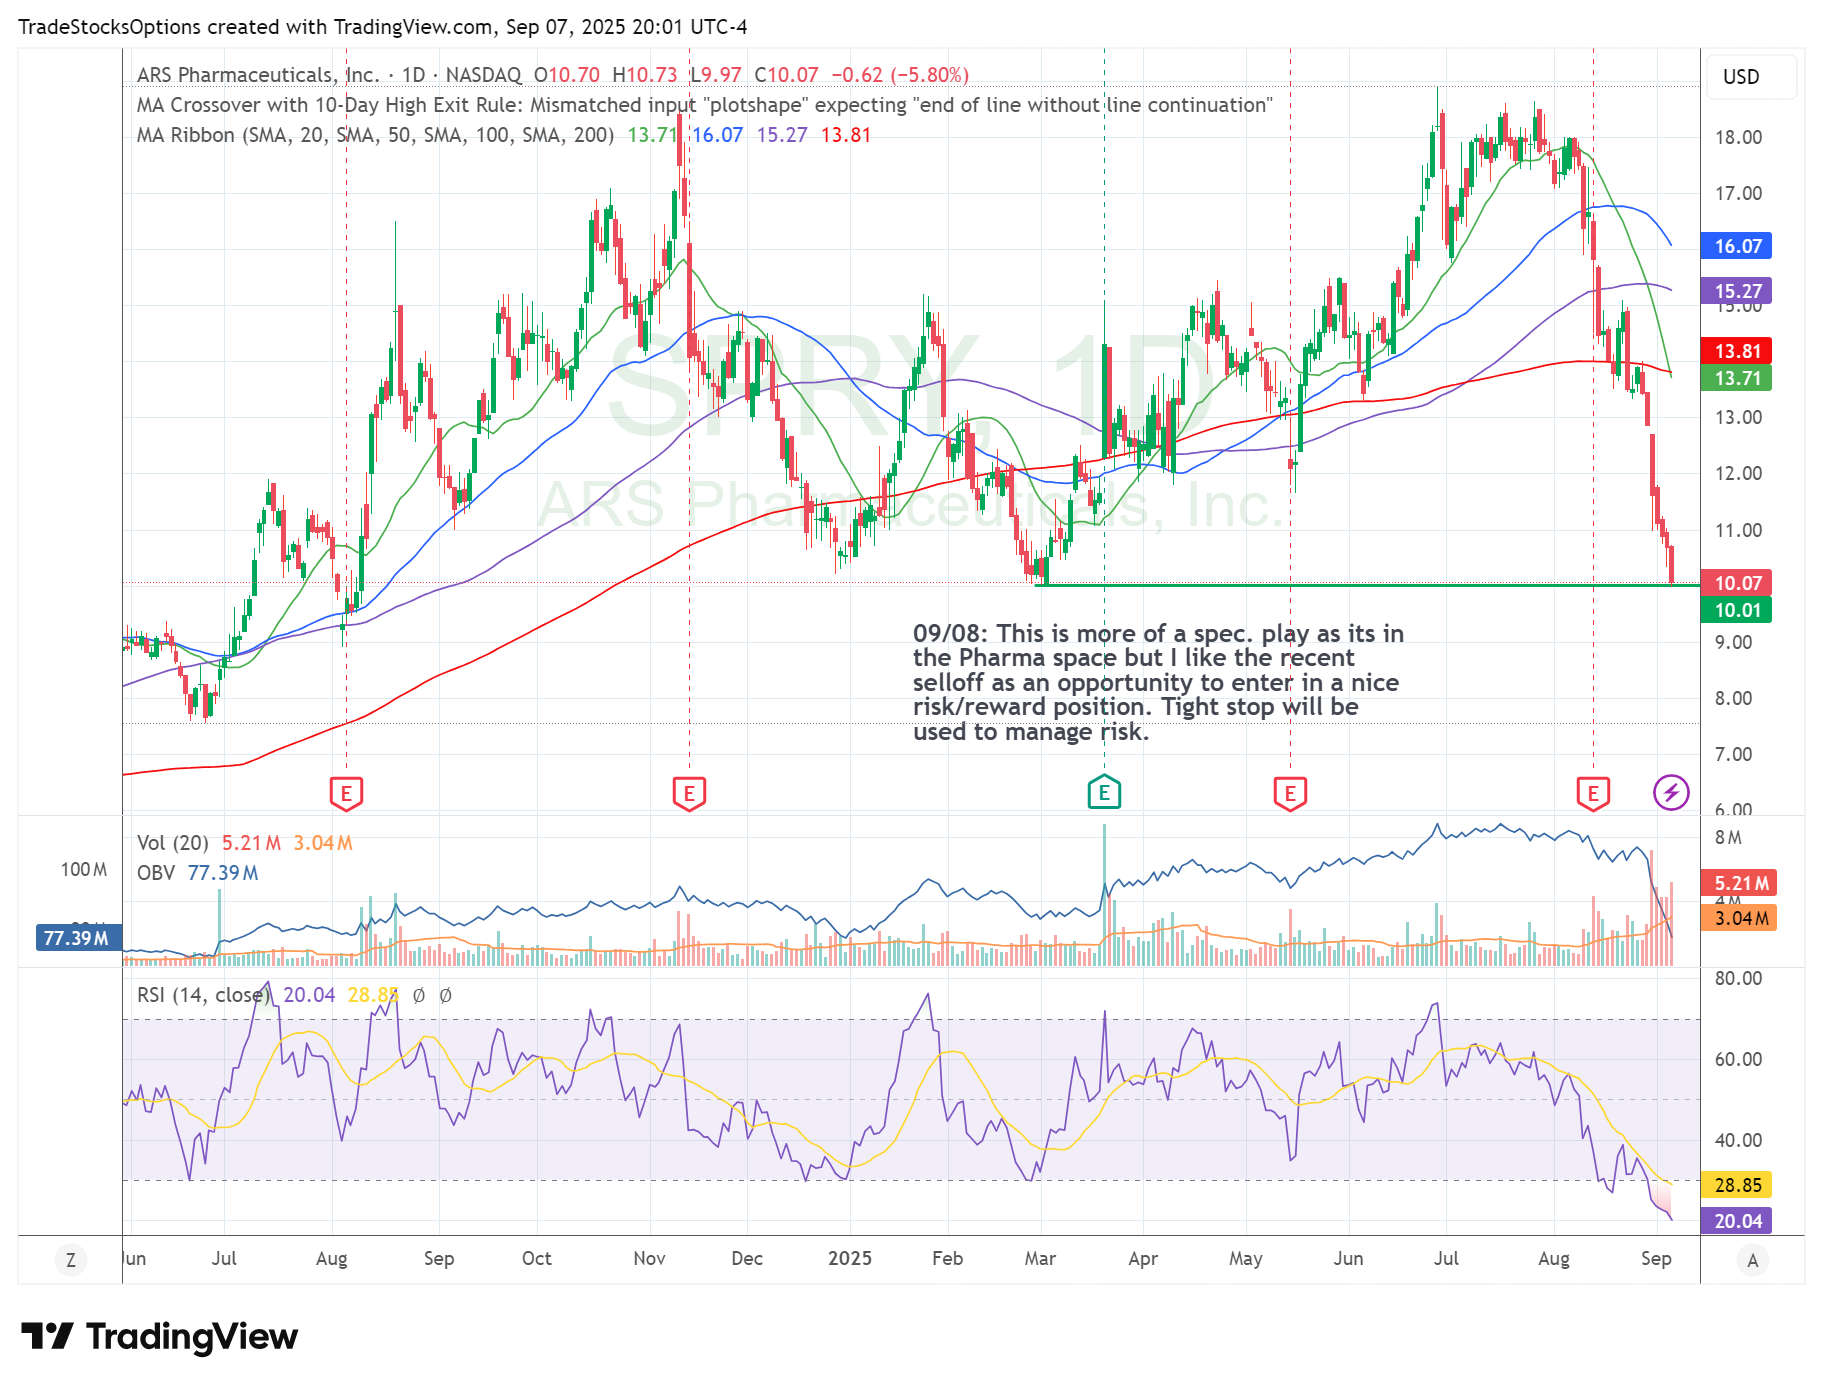
Task: Click the 15.27 purple price label
Action: (x=1737, y=291)
